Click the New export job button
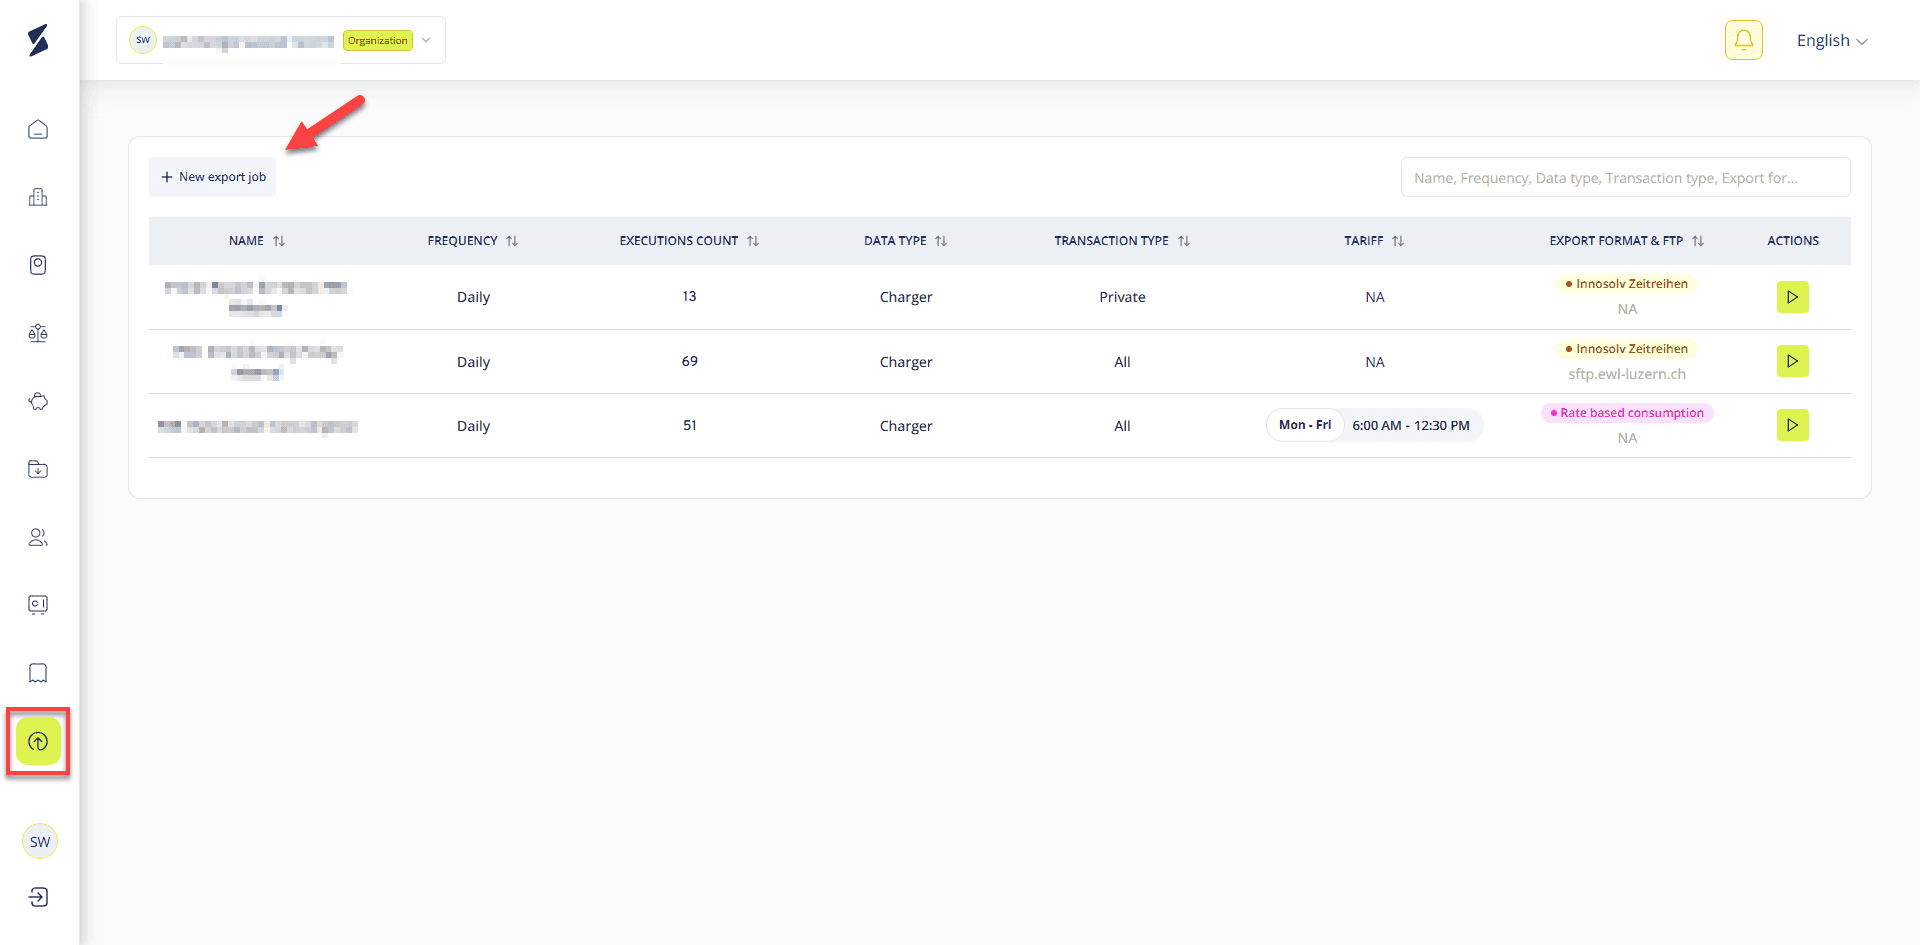Image resolution: width=1920 pixels, height=945 pixels. point(213,177)
